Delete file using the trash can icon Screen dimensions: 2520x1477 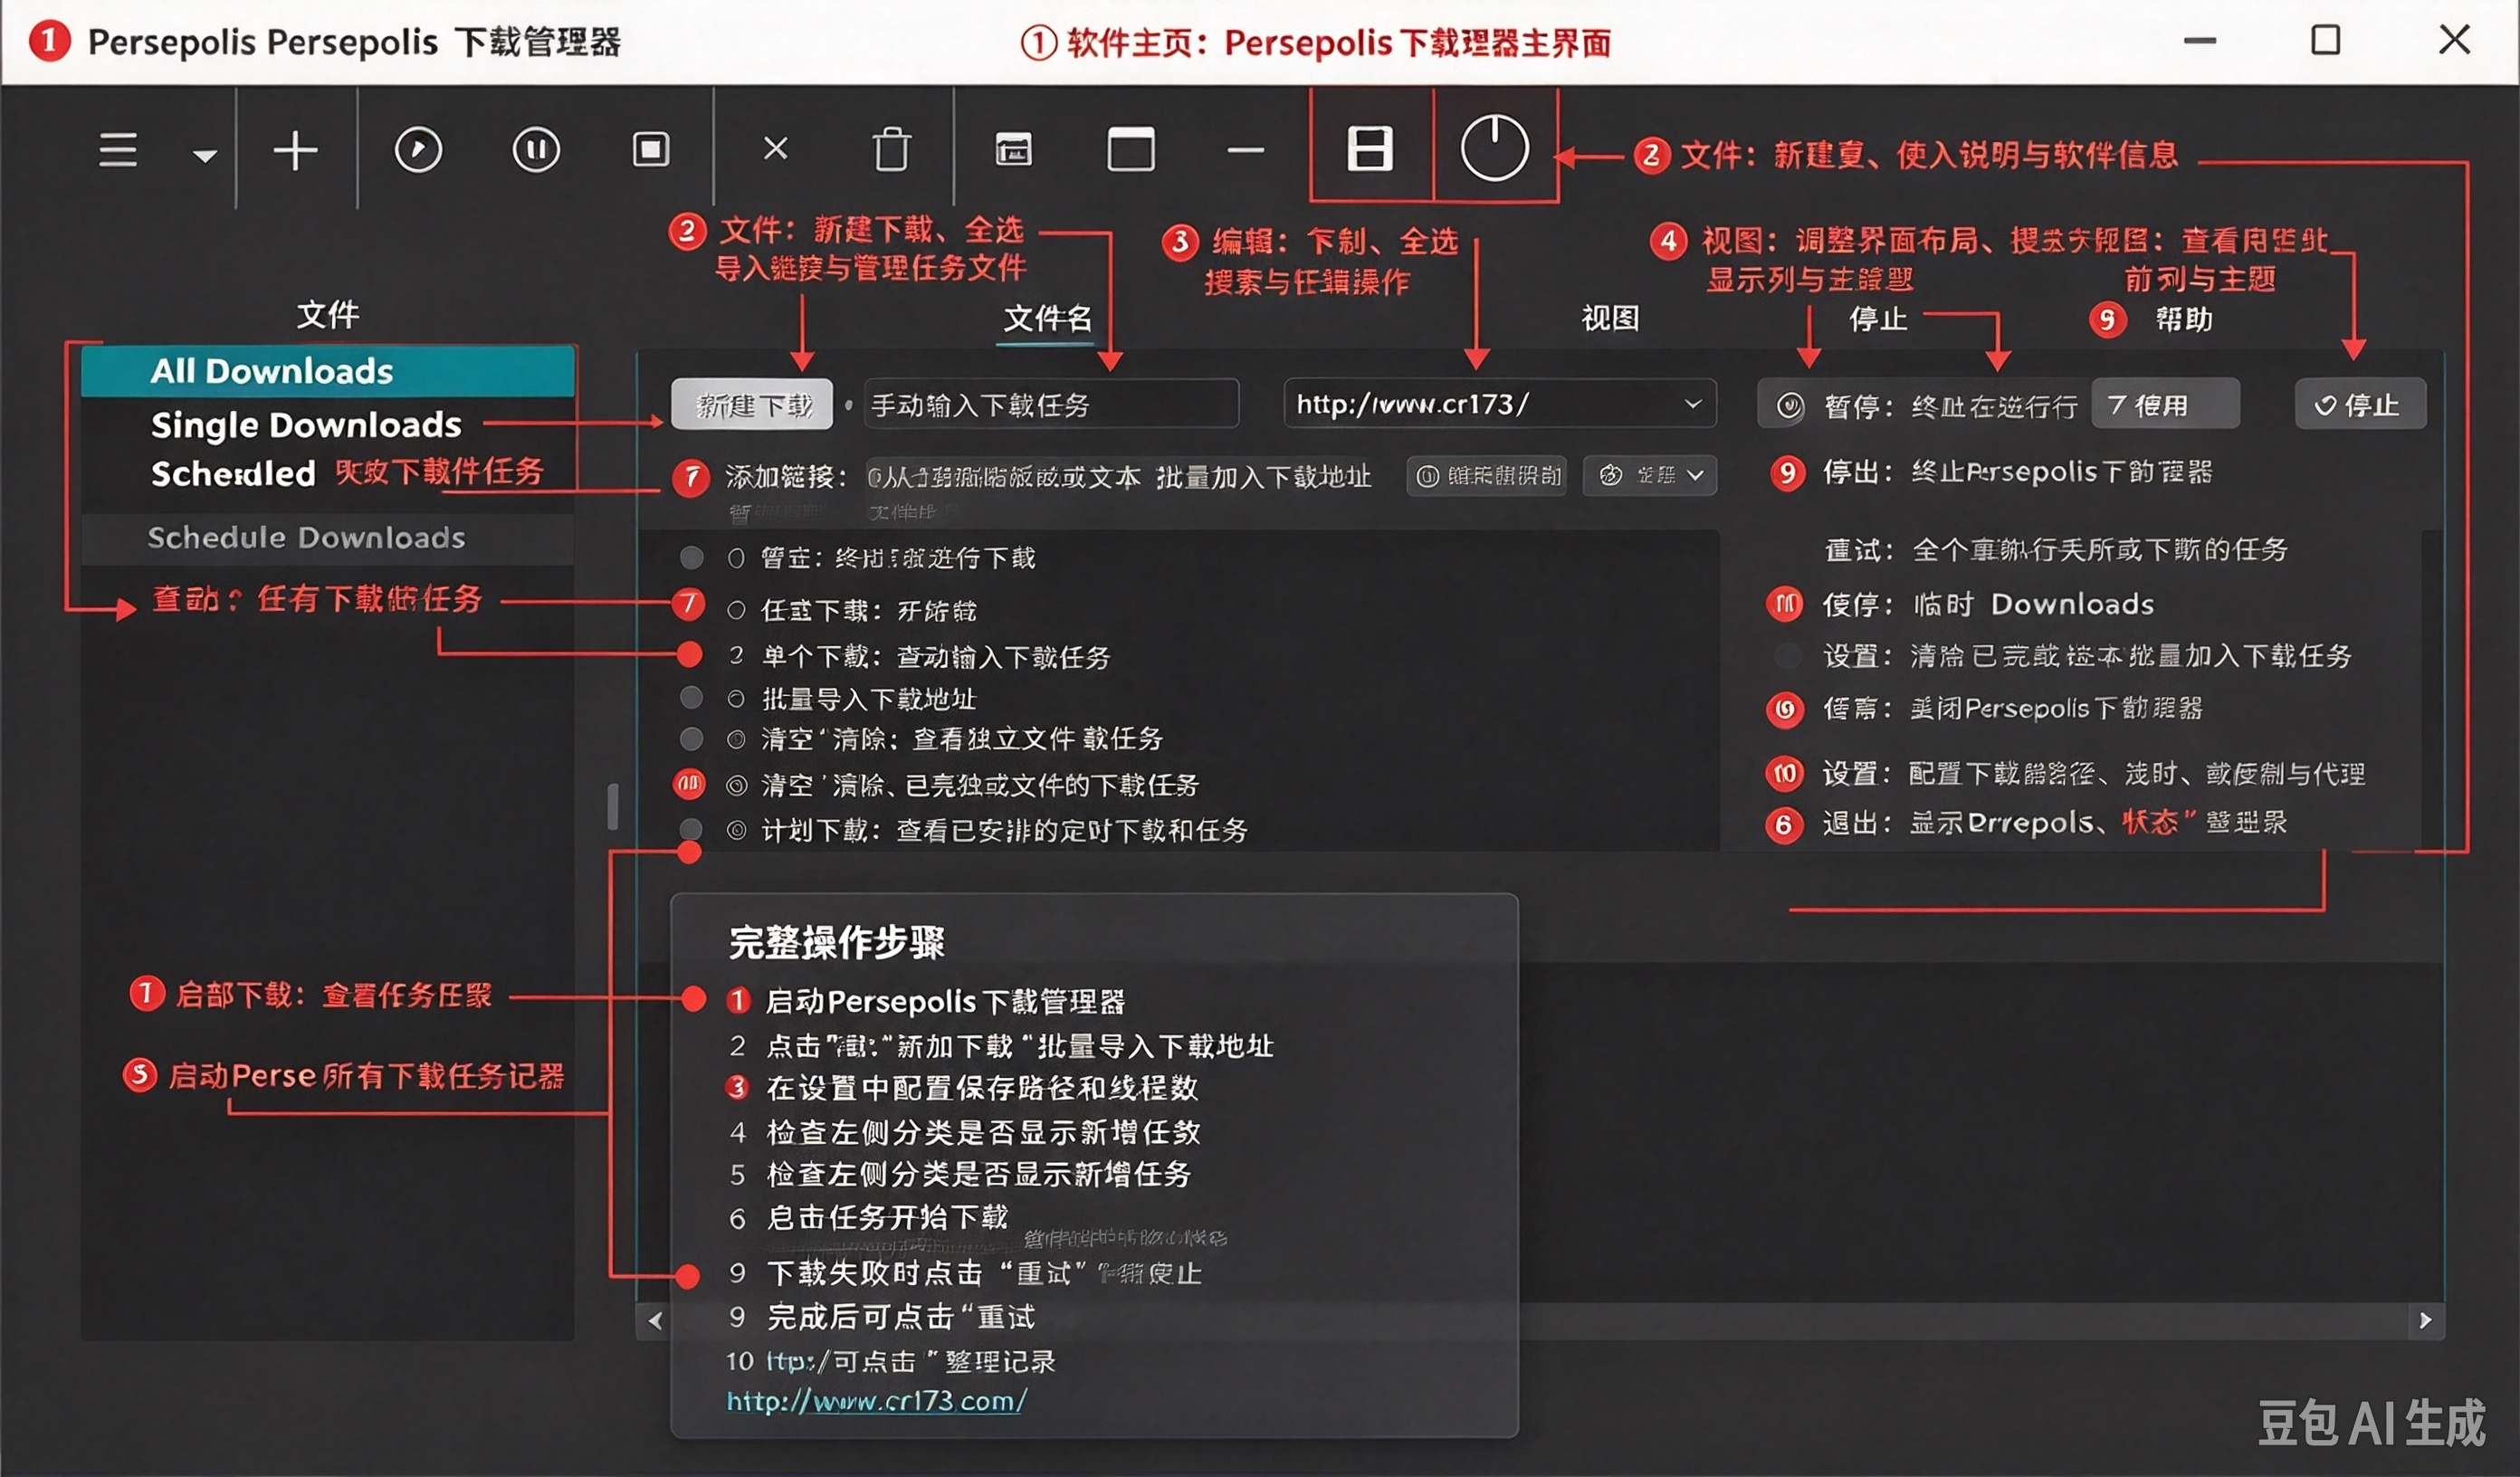pyautogui.click(x=892, y=150)
